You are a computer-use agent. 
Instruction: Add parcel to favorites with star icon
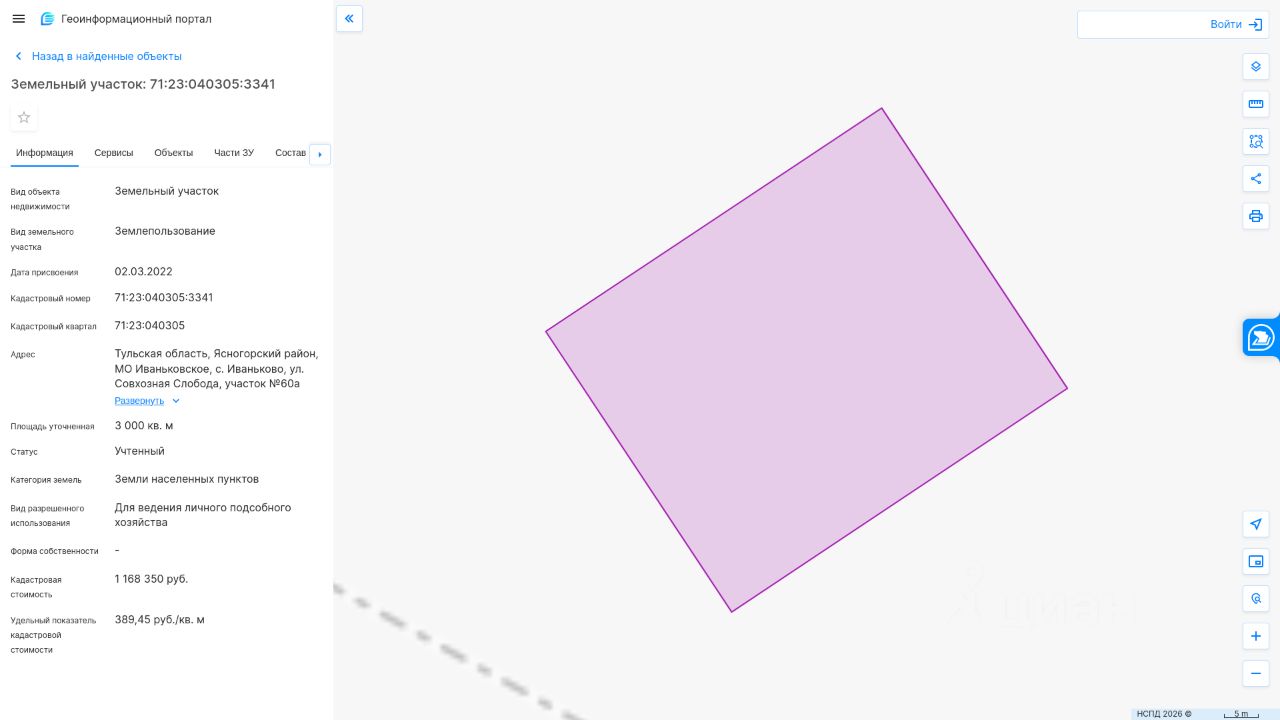coord(24,117)
